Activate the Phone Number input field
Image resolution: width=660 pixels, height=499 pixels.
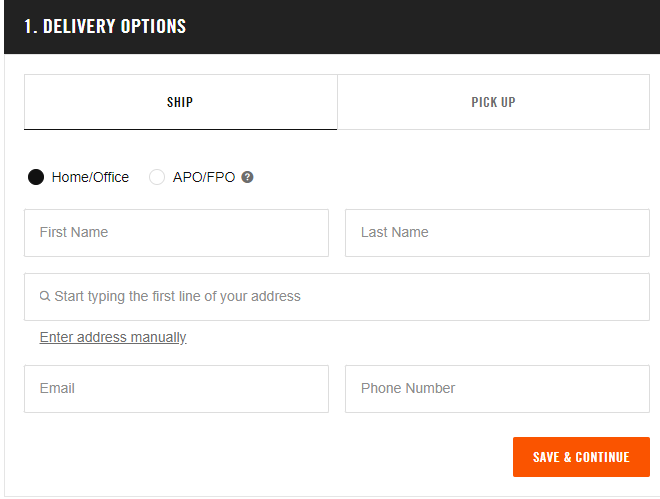(x=497, y=389)
